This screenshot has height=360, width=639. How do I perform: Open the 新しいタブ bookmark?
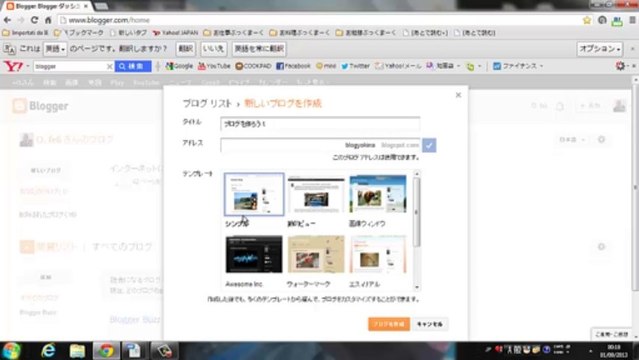128,33
